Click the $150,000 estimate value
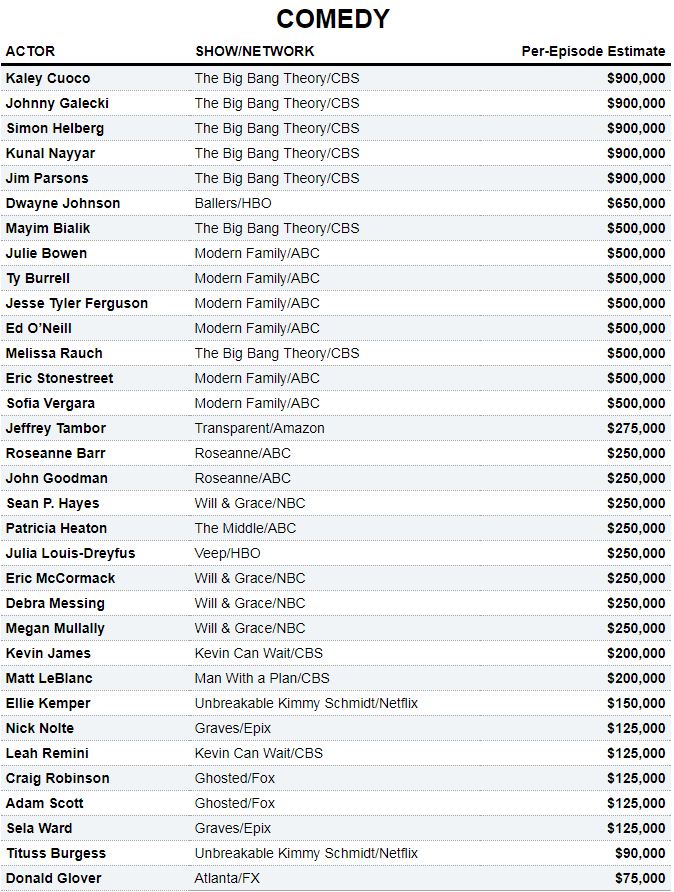The height and width of the screenshot is (892, 674). 636,703
